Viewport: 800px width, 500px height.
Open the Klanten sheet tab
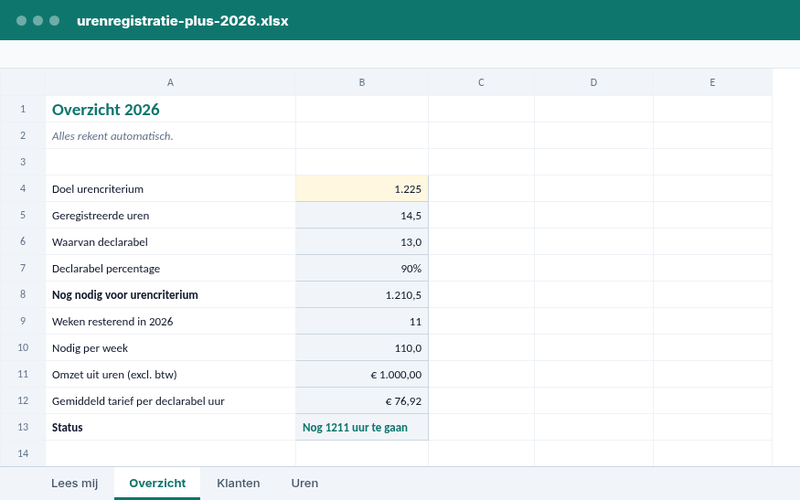tap(238, 483)
